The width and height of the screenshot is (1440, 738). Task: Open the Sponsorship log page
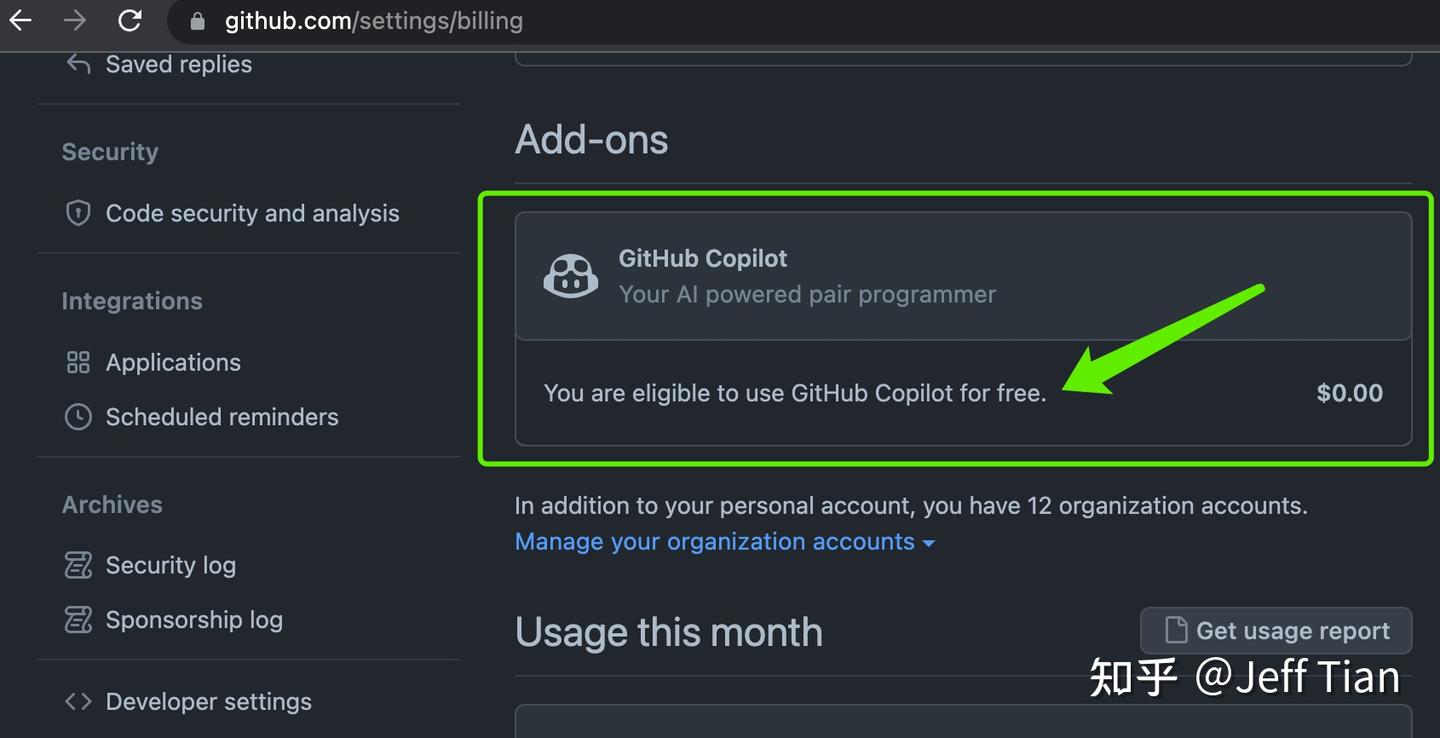click(x=194, y=620)
